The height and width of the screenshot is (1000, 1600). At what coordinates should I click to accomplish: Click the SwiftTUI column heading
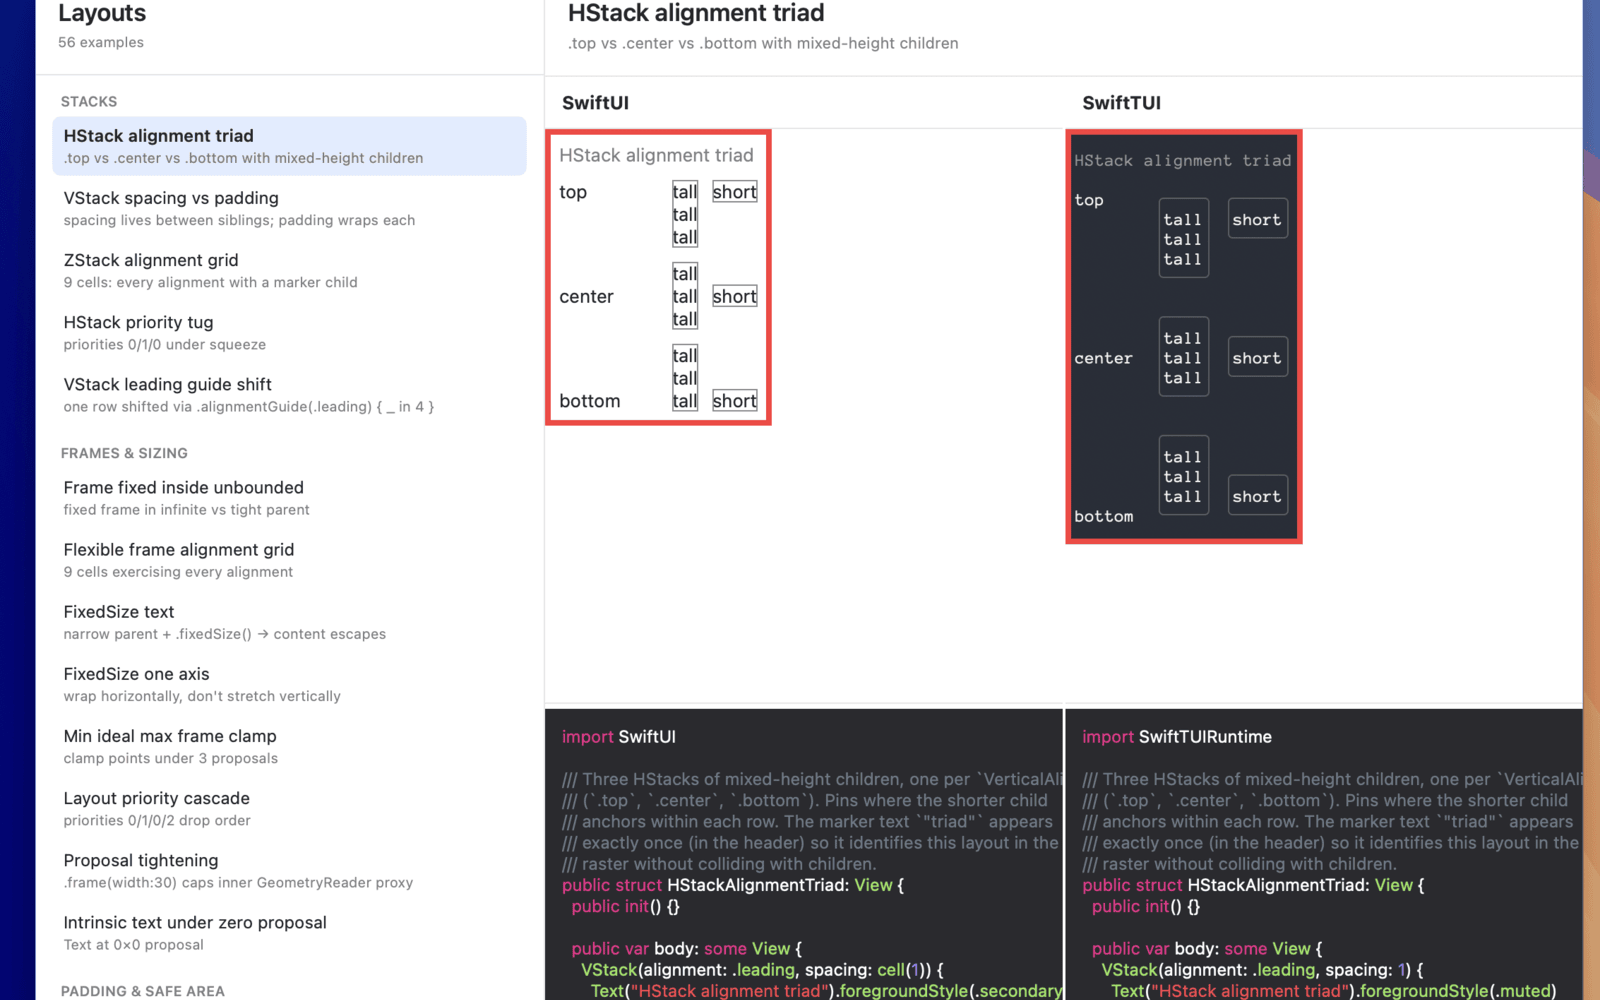[1121, 103]
